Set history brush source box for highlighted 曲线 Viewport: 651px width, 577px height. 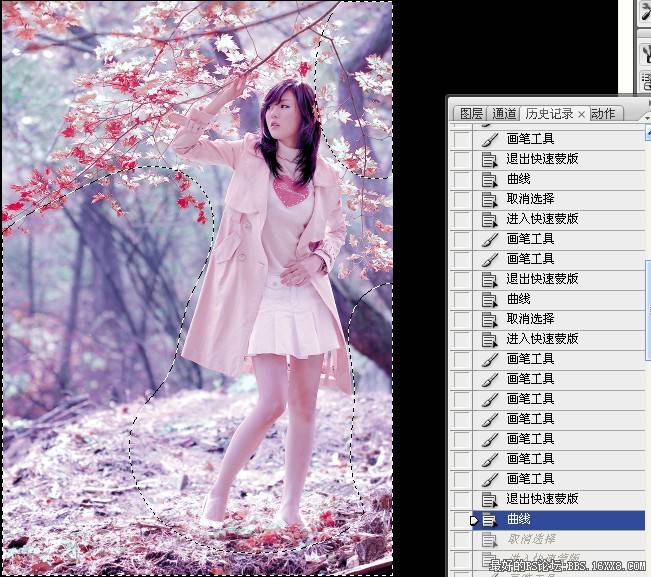461,519
